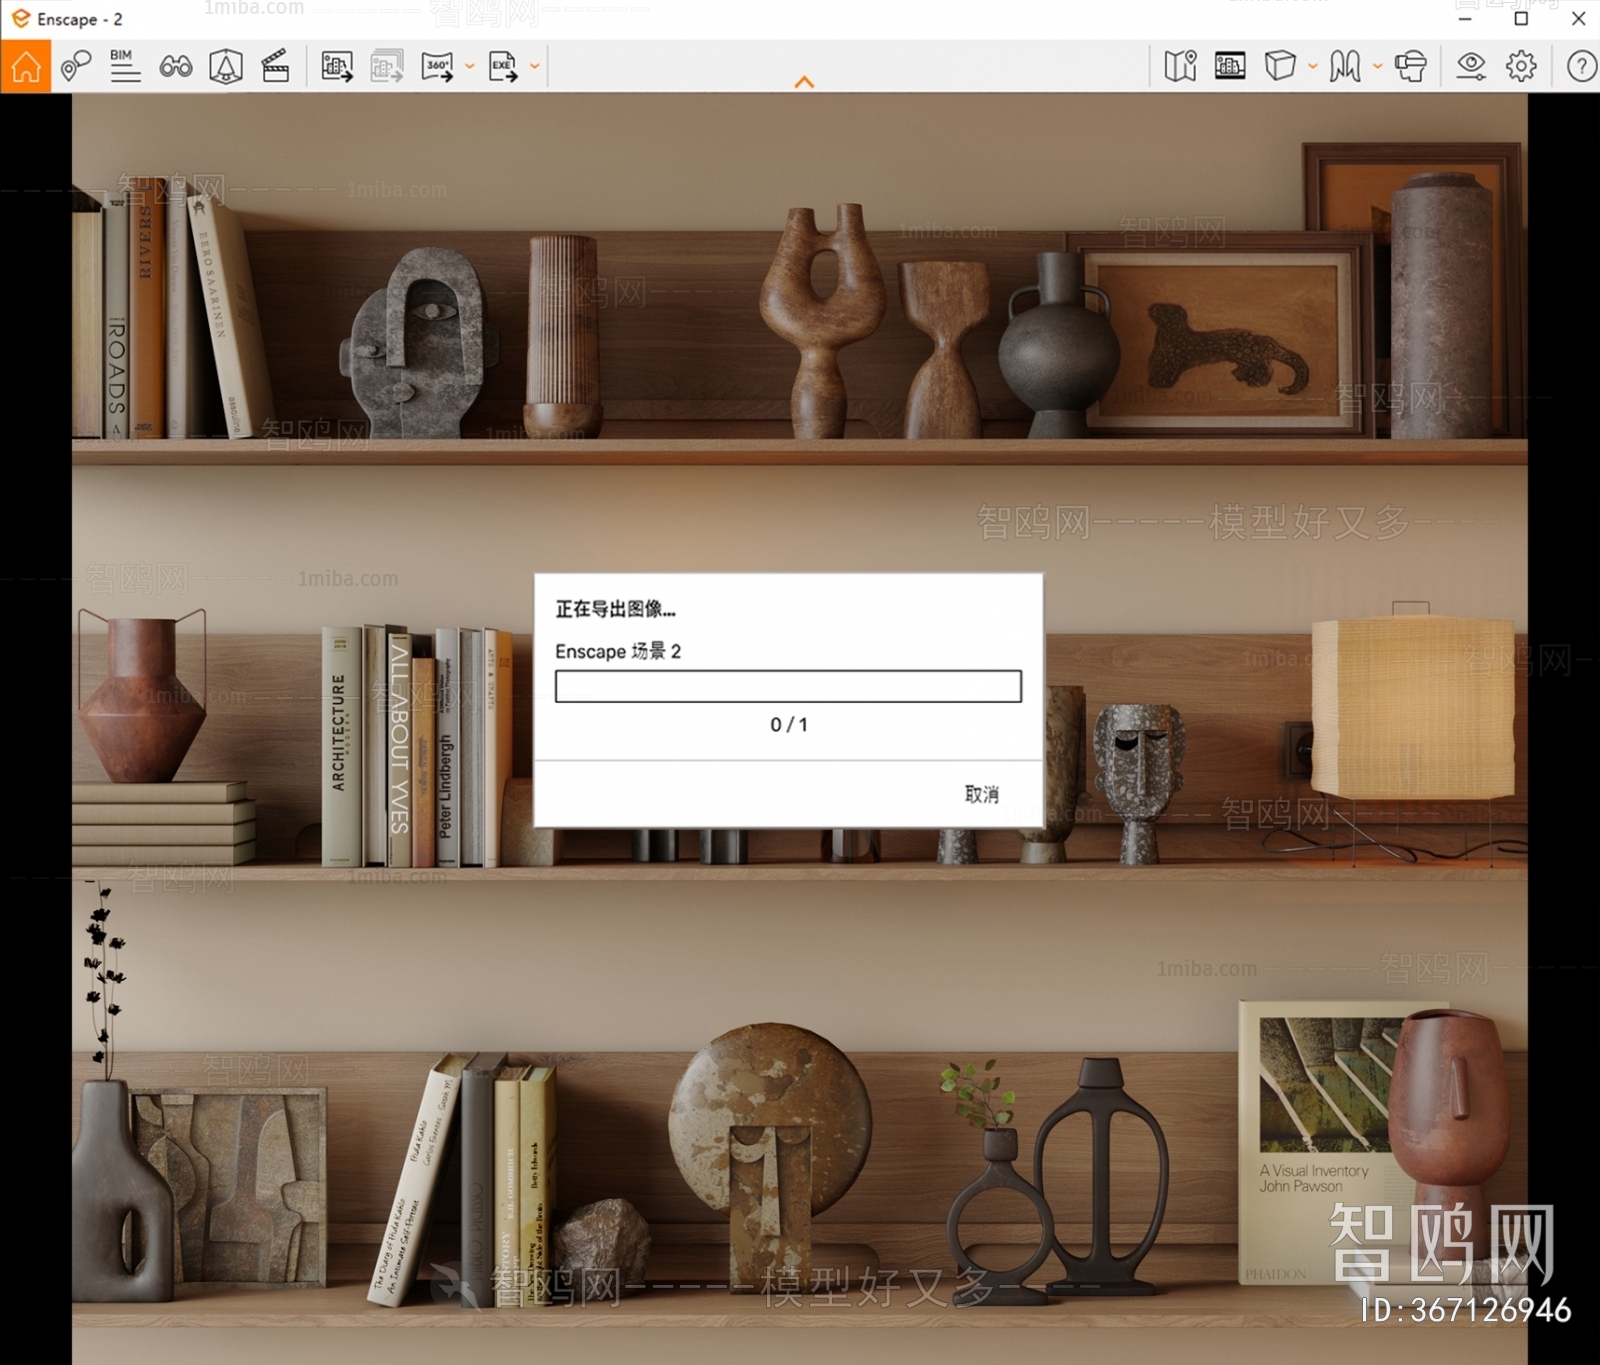The height and width of the screenshot is (1365, 1600).
Task: Open the asset library icon
Action: [x=1230, y=67]
